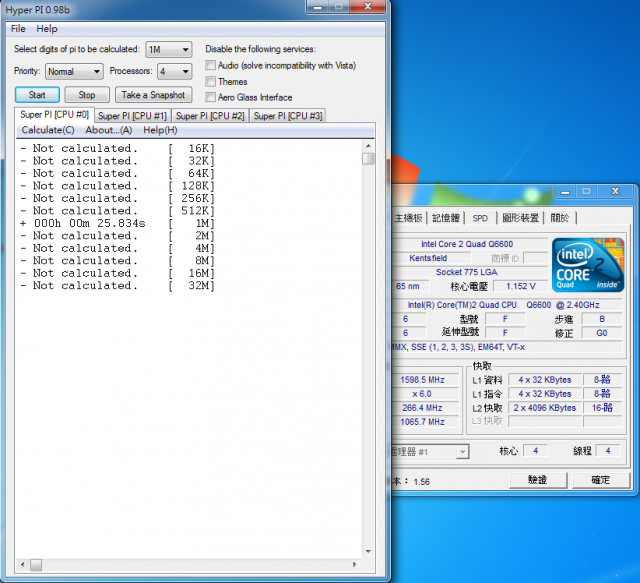Open the 關於 tab in CPU-Z
The height and width of the screenshot is (583, 640).
[560, 218]
